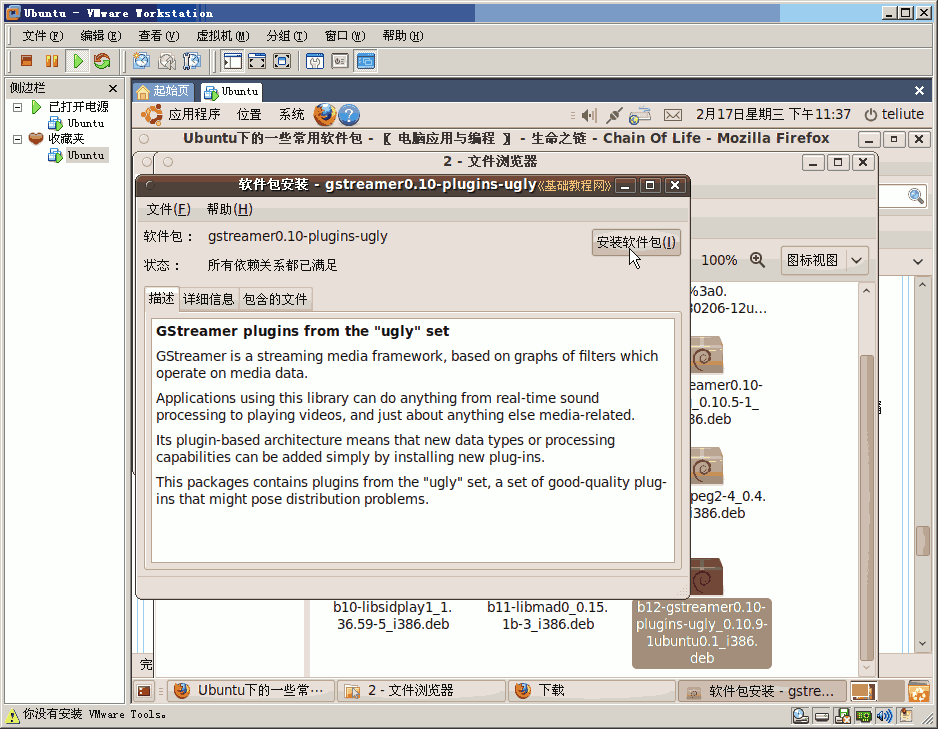Switch to the Ubuntu VM tab
The width and height of the screenshot is (938, 729).
pos(232,91)
